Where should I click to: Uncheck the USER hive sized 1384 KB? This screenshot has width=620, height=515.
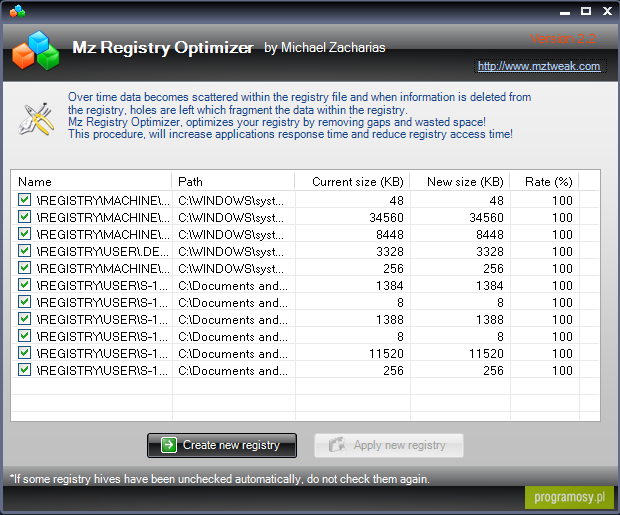25,285
